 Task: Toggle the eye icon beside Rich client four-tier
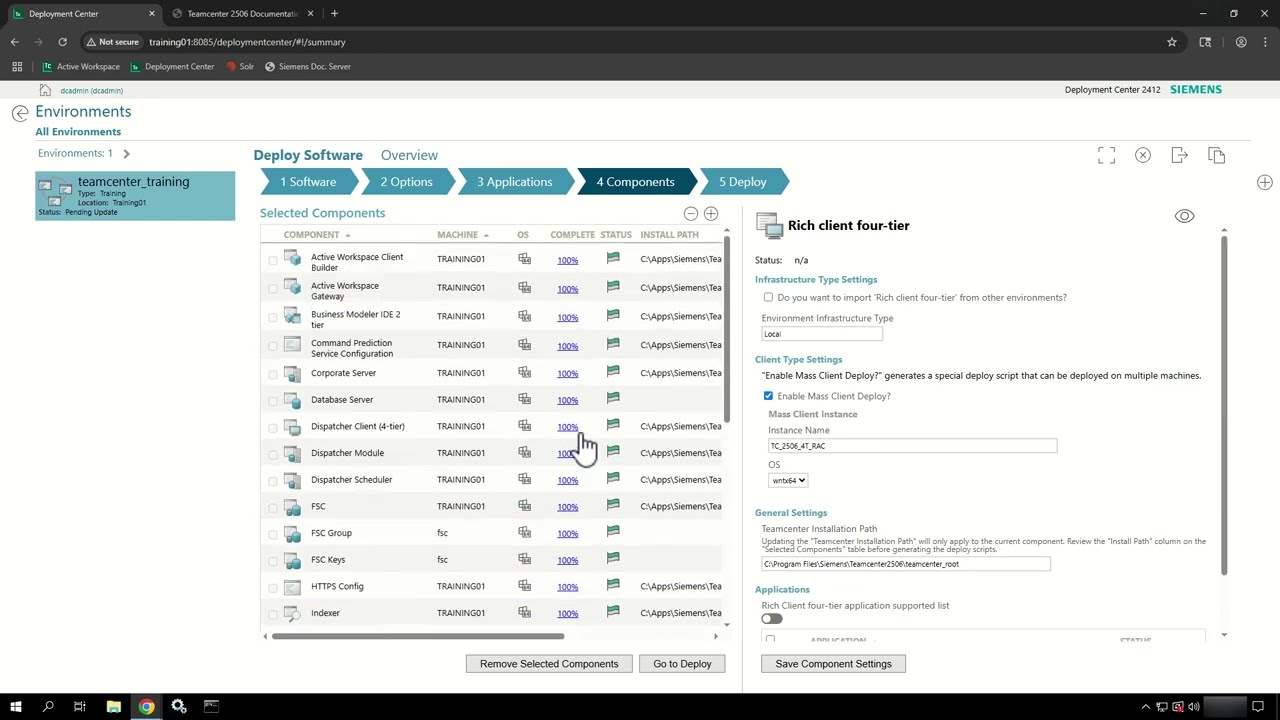point(1184,216)
